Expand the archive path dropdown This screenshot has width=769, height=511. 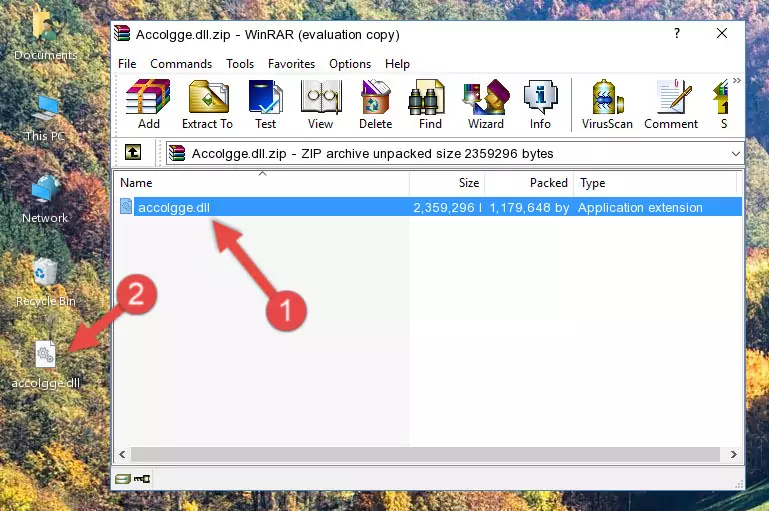pos(736,154)
